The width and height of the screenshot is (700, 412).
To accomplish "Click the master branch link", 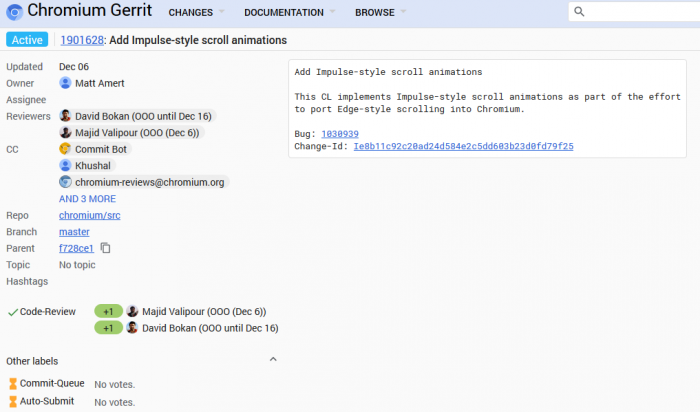I will (74, 232).
